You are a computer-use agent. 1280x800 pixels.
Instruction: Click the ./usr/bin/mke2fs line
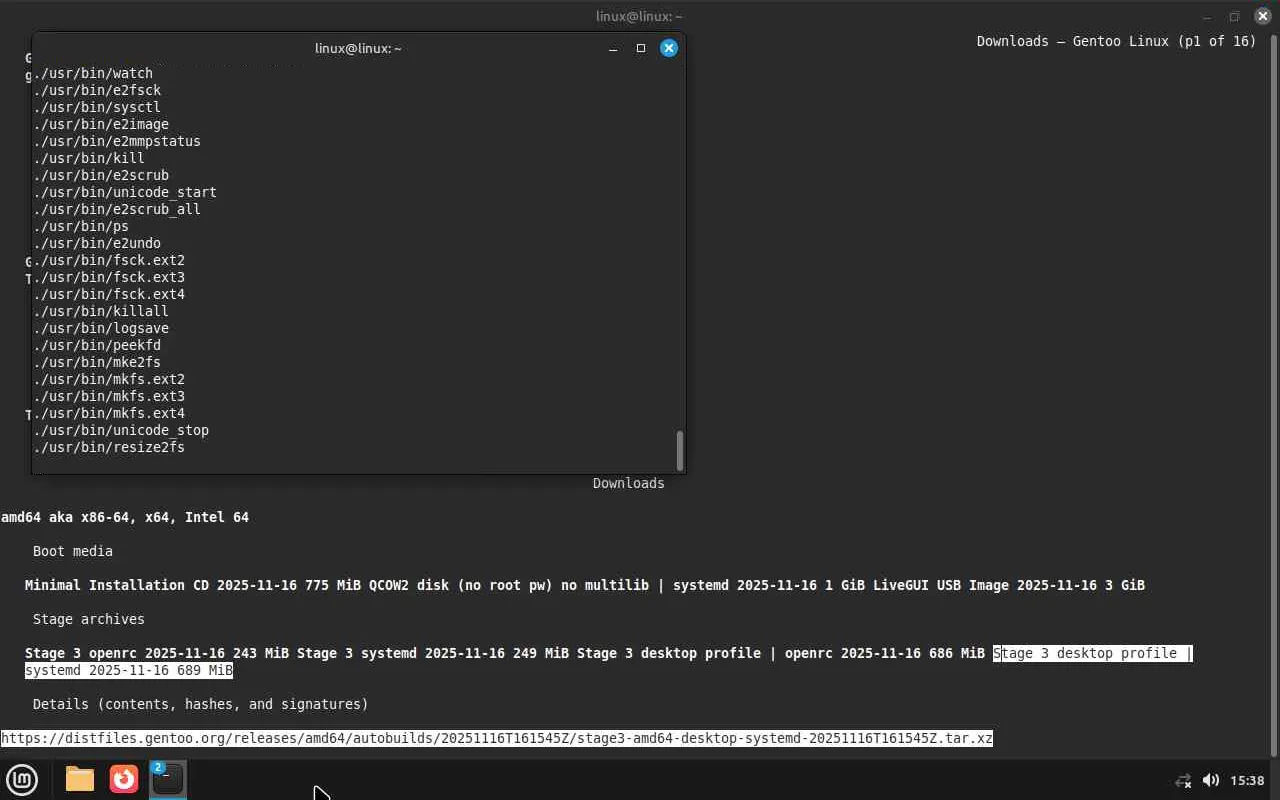[x=97, y=362]
